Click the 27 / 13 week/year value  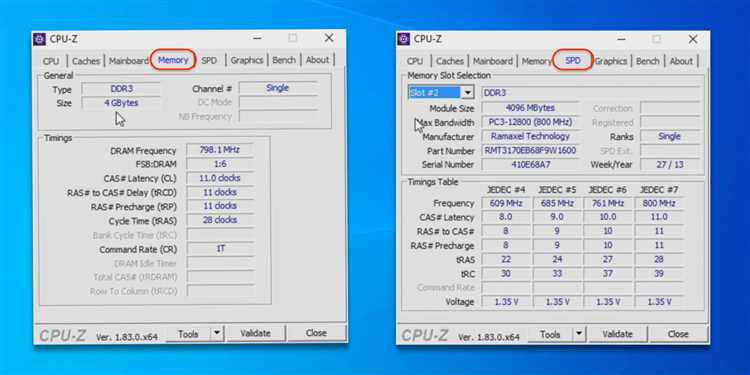pos(669,165)
